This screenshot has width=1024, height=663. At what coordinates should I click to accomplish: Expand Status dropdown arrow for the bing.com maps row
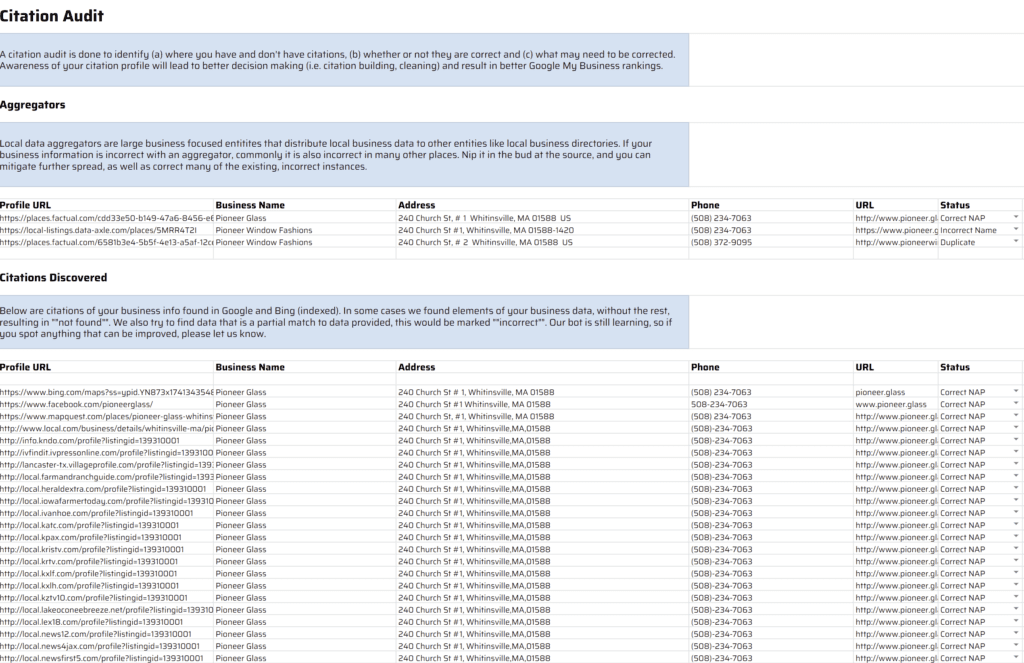1016,391
